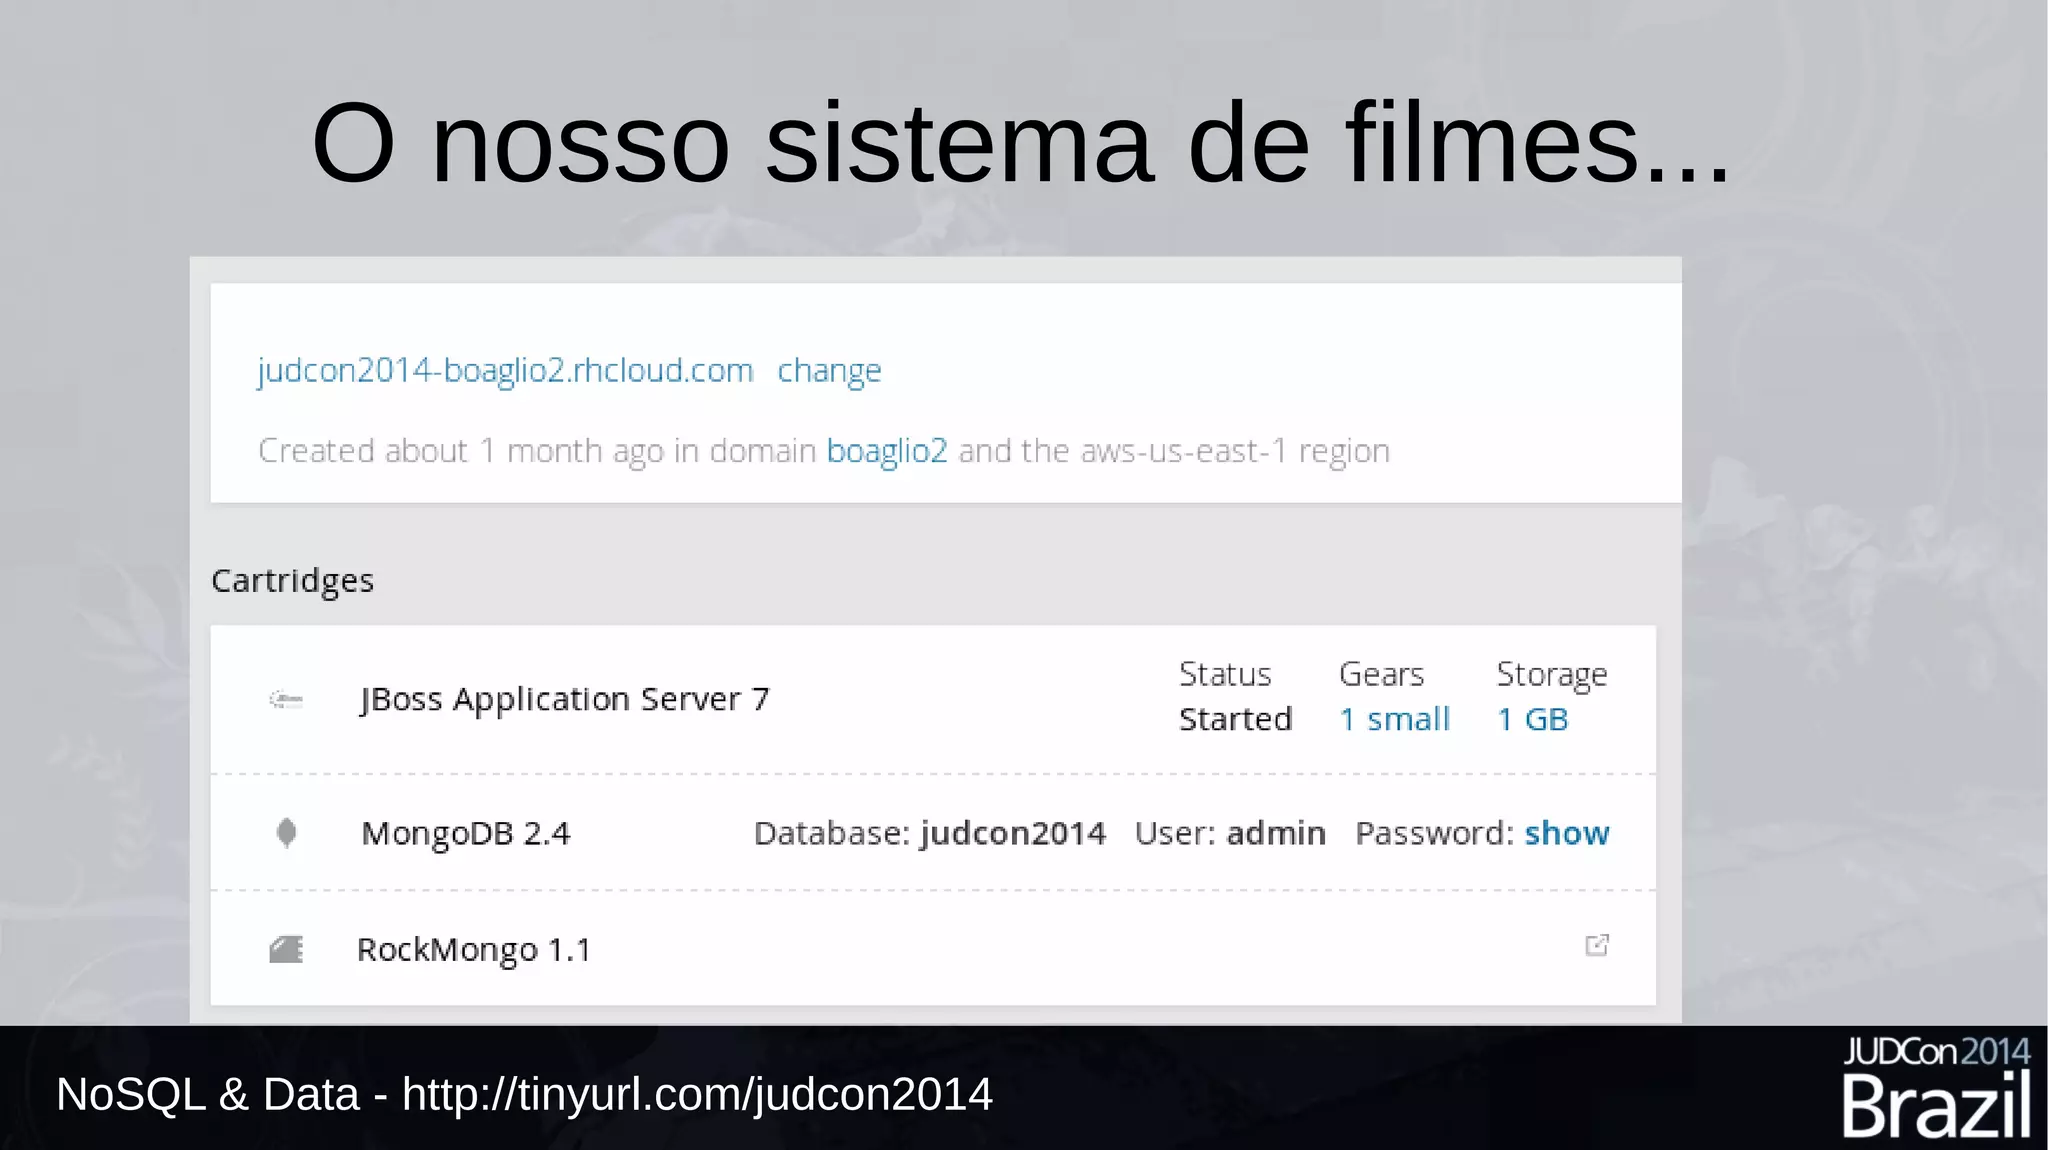Click the 'Cartridges' section heading
This screenshot has width=2048, height=1150.
293,581
